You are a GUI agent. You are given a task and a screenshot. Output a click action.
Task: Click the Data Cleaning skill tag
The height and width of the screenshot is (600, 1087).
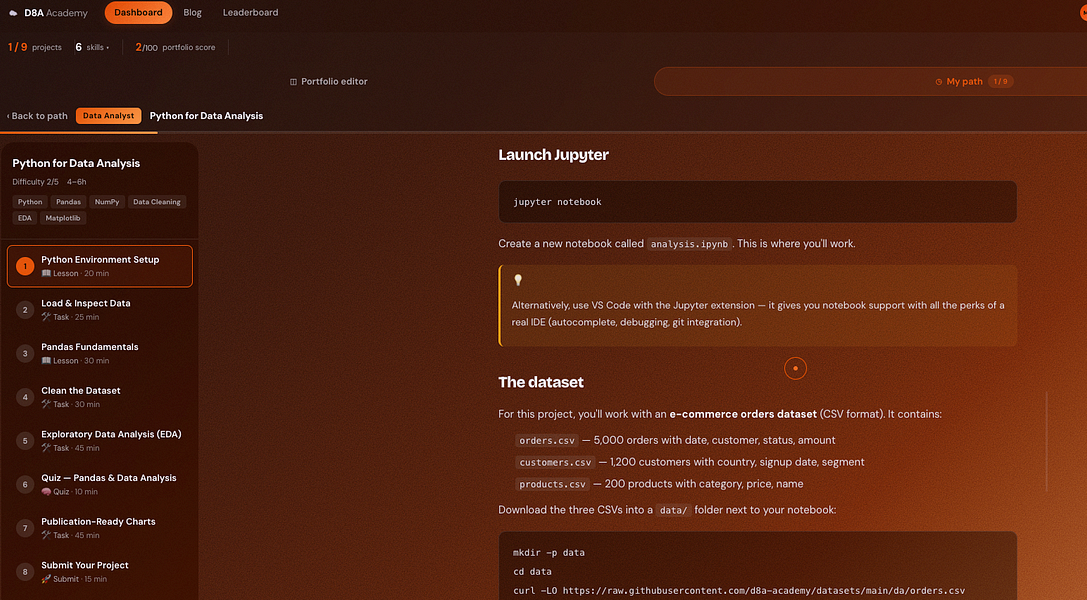click(157, 202)
